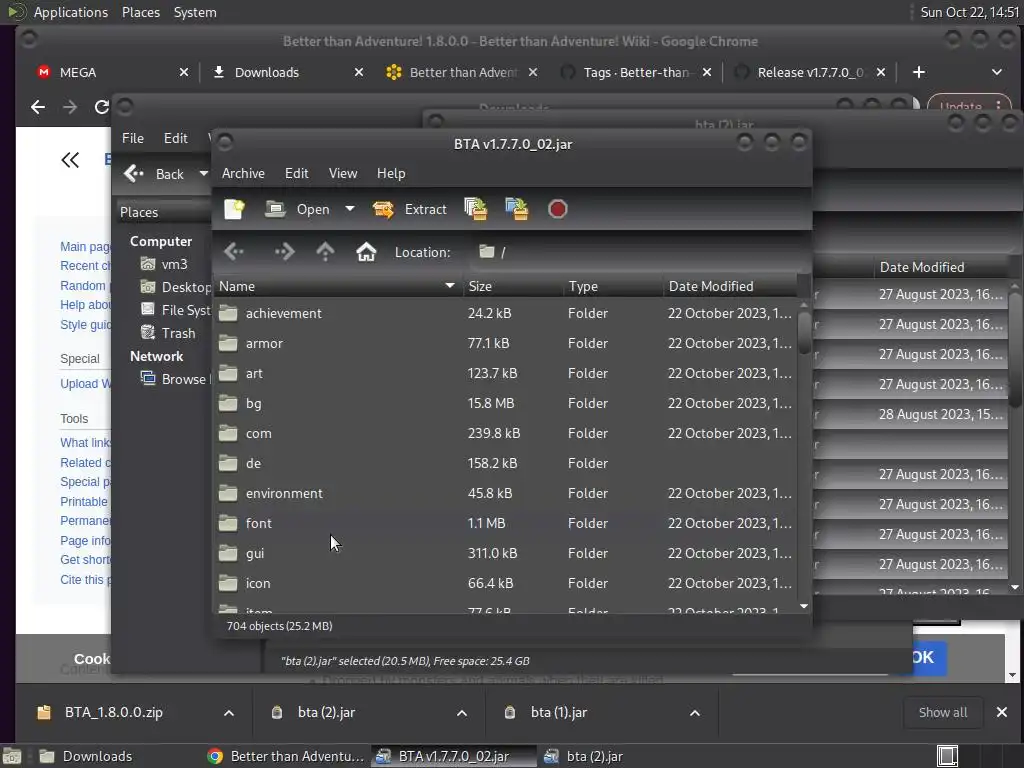Click the Back button in the Downloads file manager

coord(155,174)
